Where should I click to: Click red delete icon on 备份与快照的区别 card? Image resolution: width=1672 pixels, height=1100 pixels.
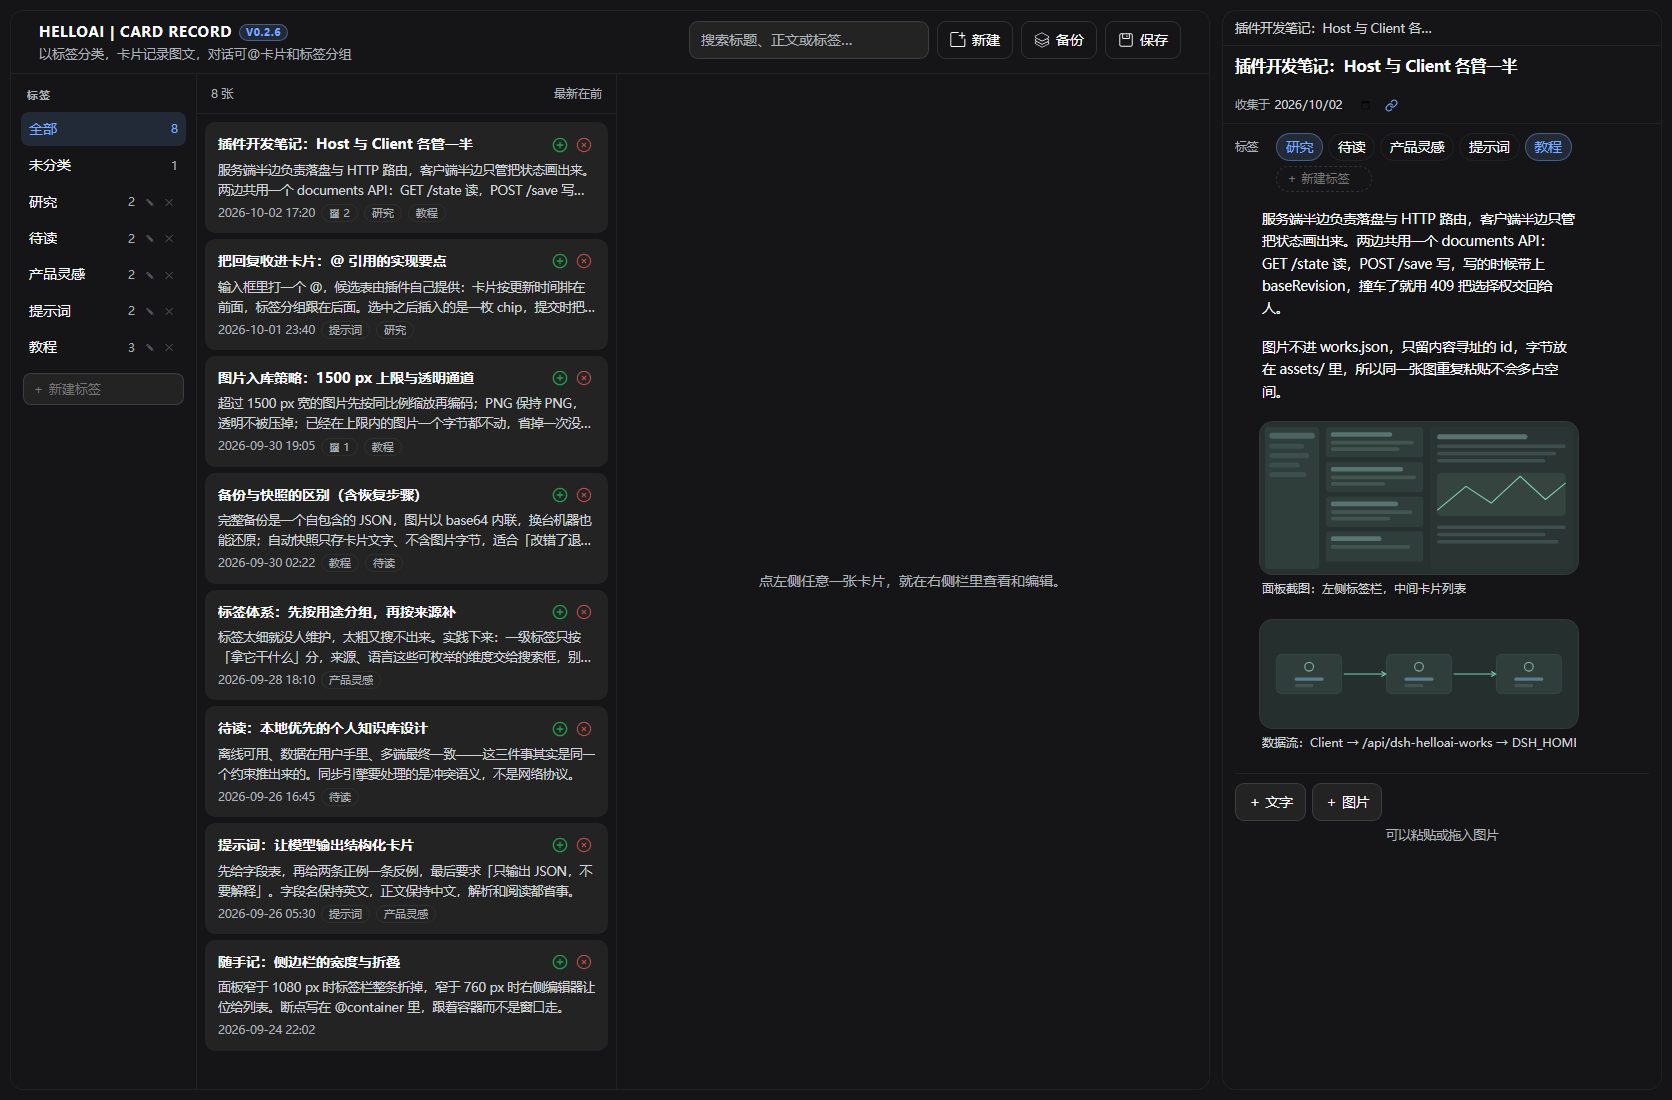584,495
